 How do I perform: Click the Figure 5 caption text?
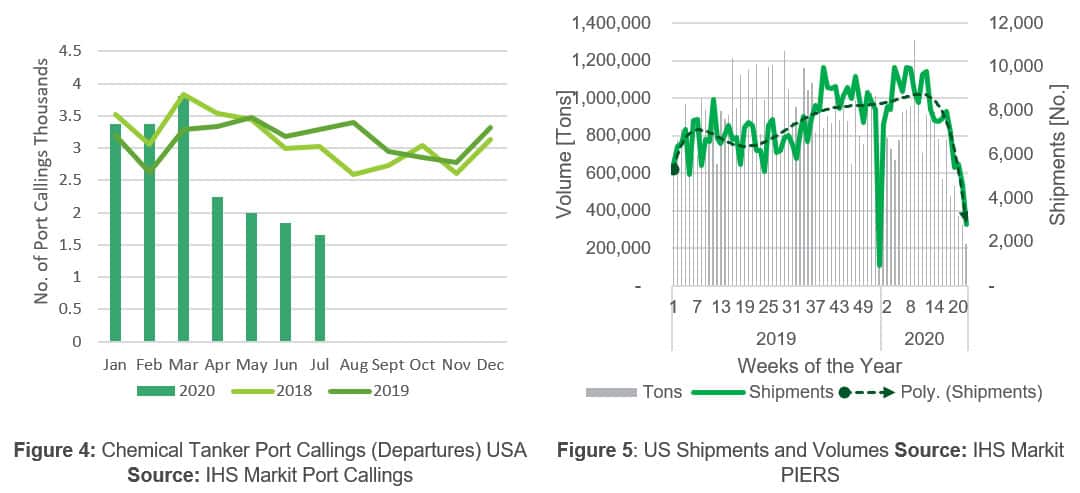(x=811, y=463)
